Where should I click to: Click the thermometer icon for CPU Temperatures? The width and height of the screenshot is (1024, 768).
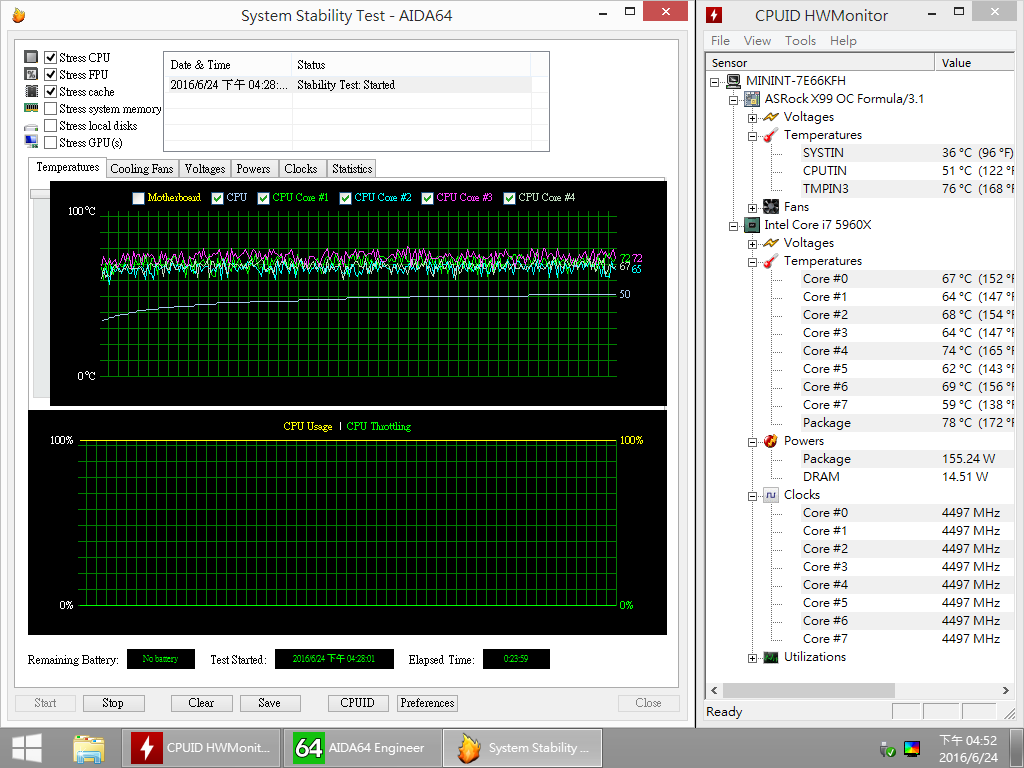pos(771,261)
